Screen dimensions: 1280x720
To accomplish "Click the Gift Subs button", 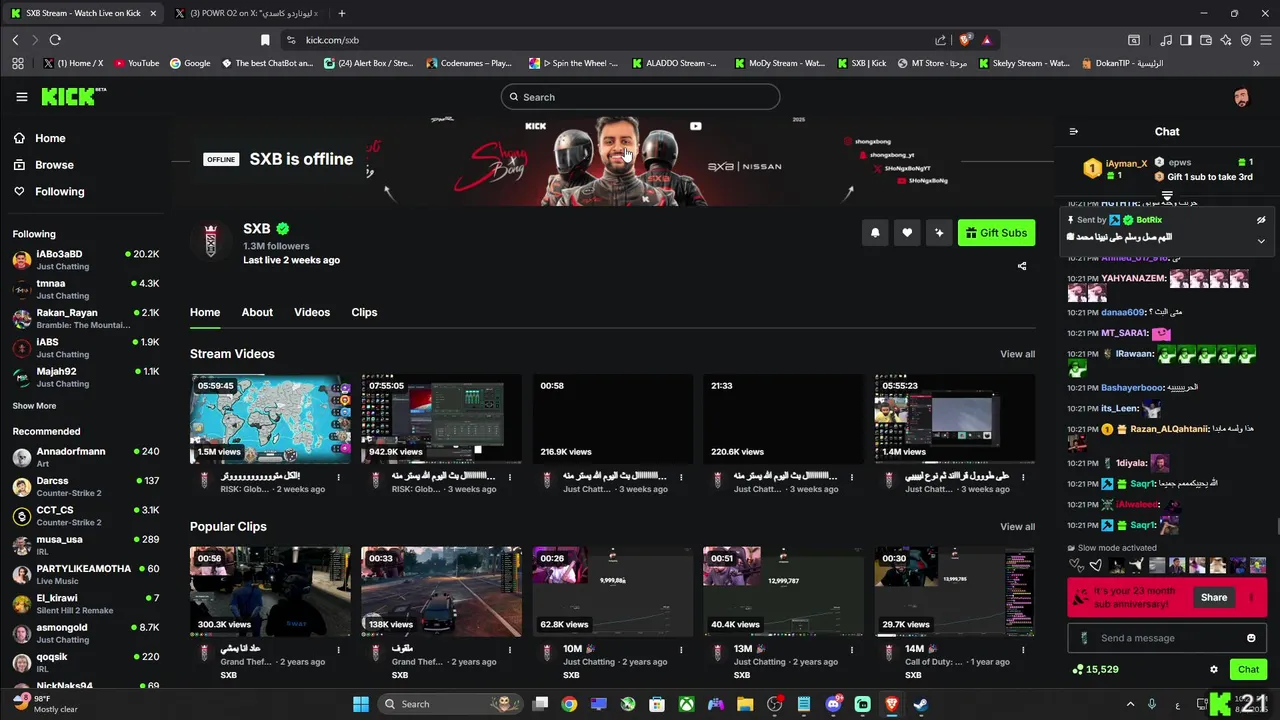I will tap(996, 233).
